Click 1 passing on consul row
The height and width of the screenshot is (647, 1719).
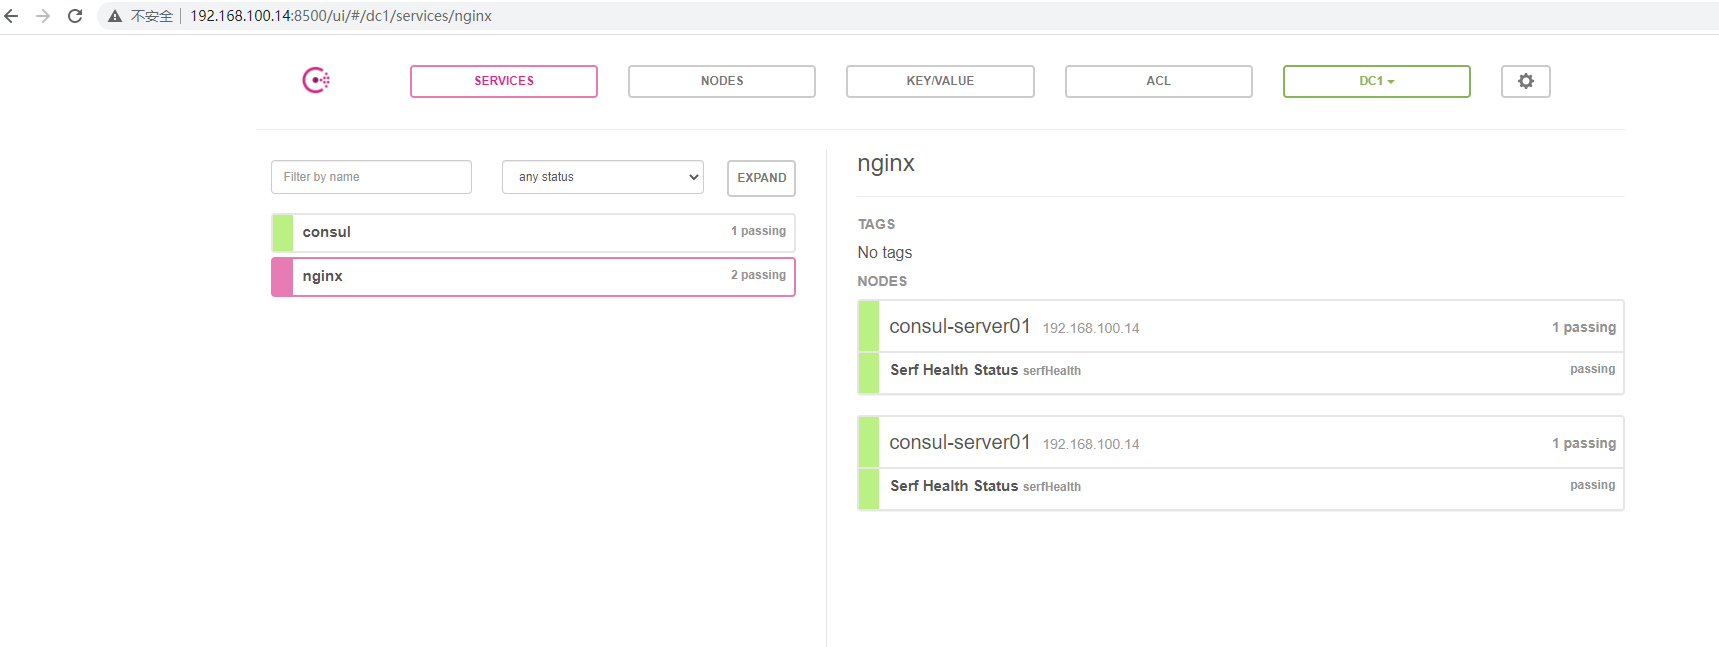point(758,231)
